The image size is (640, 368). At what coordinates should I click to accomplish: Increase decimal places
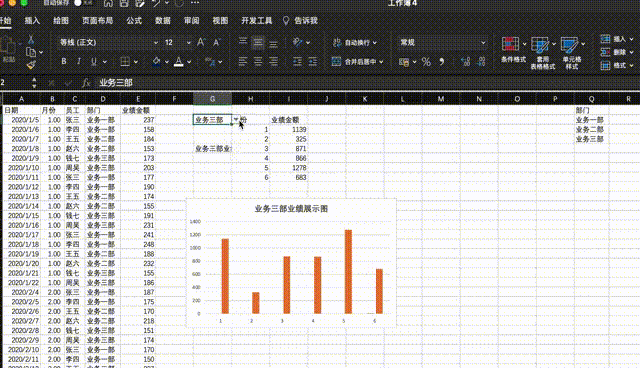point(465,62)
